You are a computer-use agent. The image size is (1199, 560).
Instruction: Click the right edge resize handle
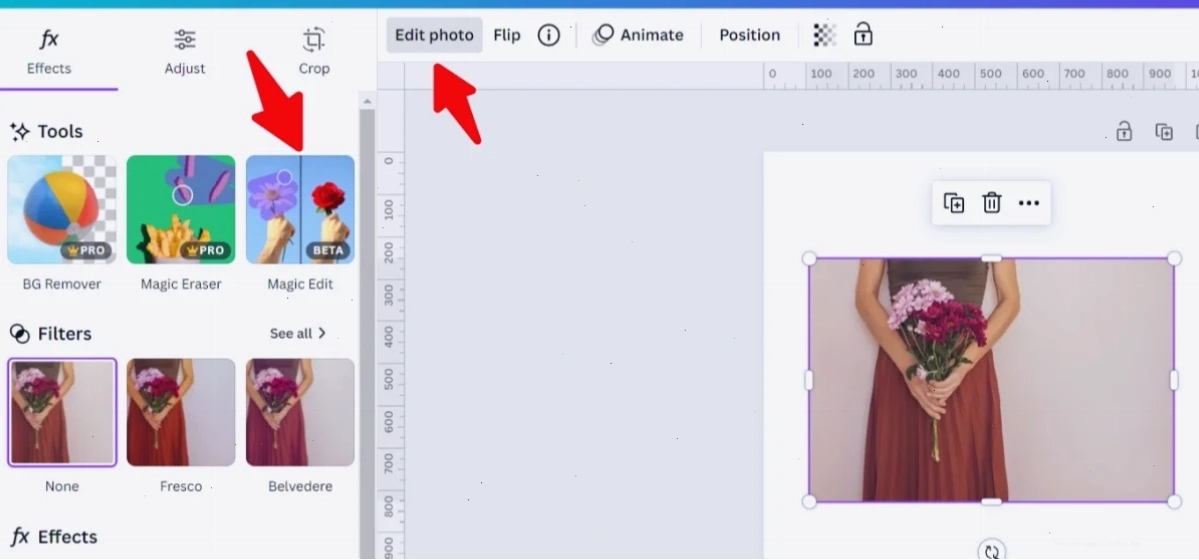coord(1174,380)
